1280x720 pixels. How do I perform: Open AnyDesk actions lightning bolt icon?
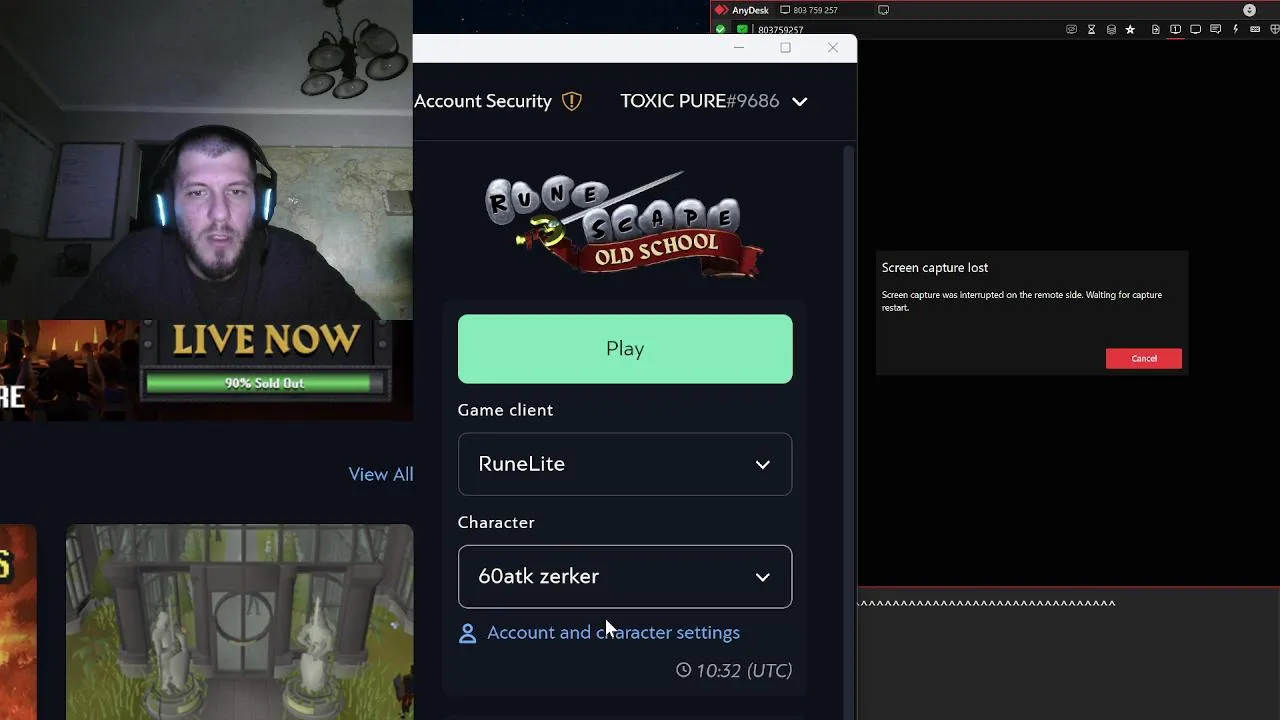[1236, 29]
